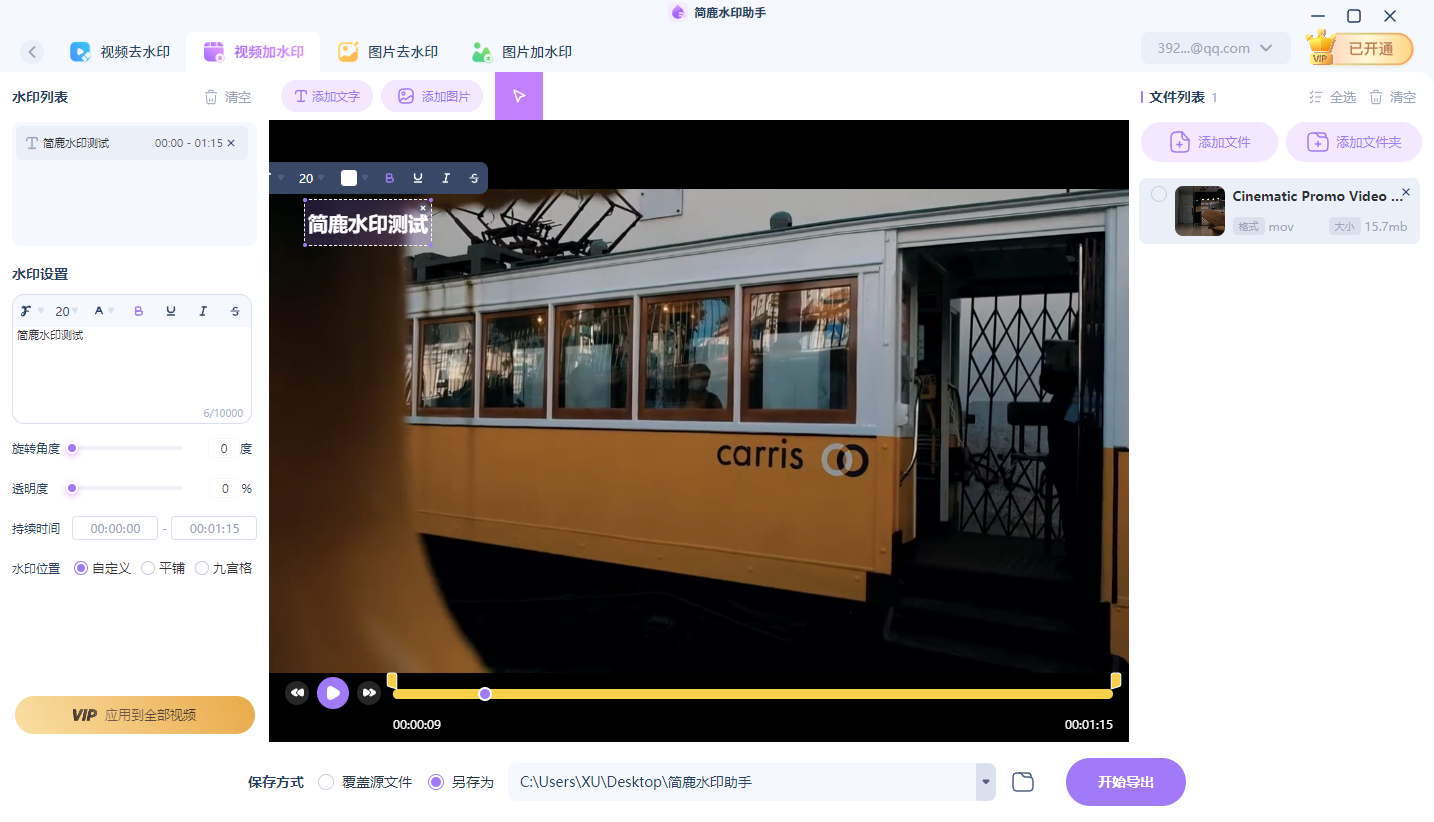Click the rewind playback icon

[297, 693]
